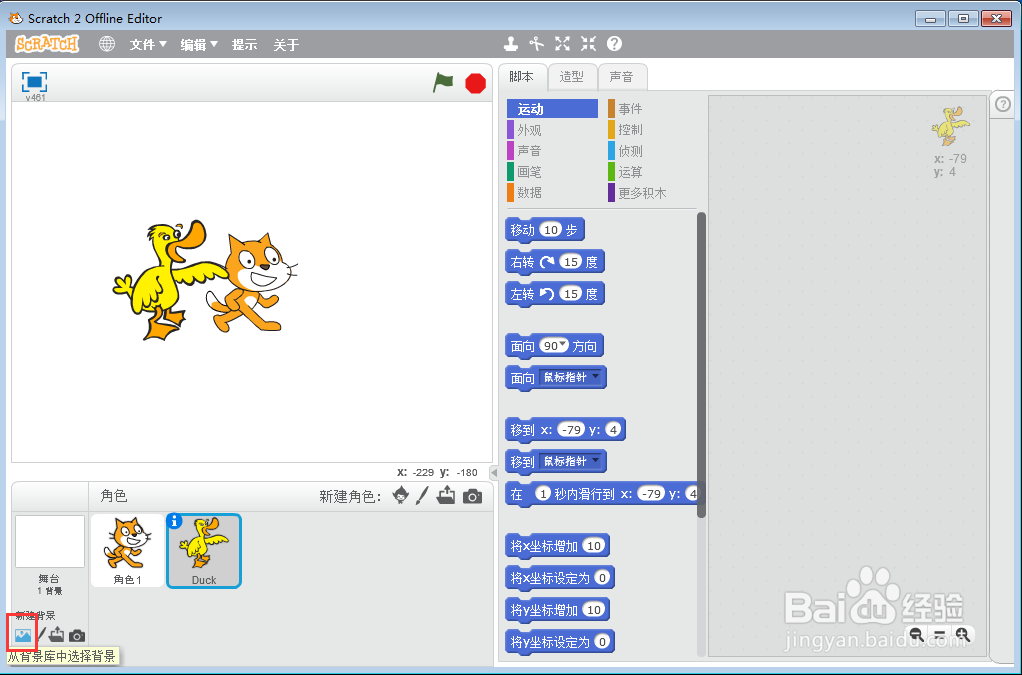Click steps value in 移动 10 步 block
The width and height of the screenshot is (1022, 675).
tap(551, 229)
